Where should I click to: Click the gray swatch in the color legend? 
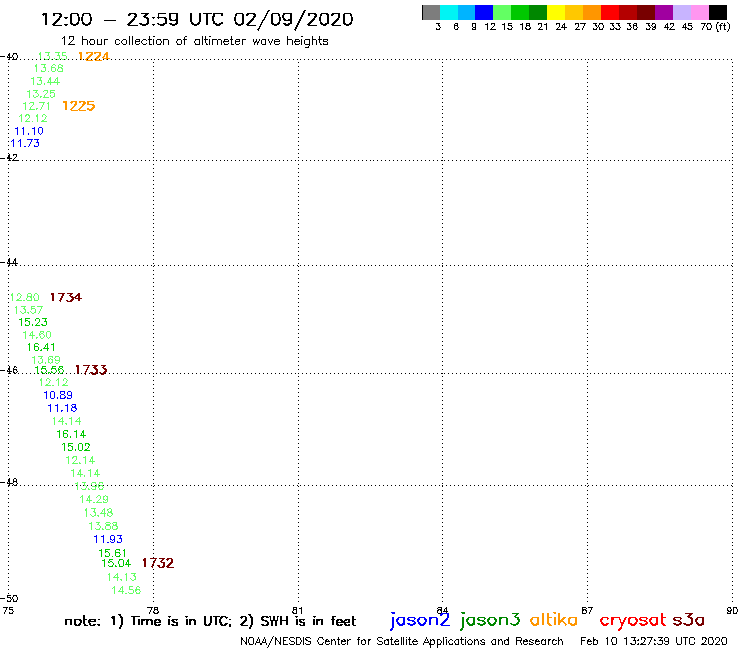click(431, 13)
